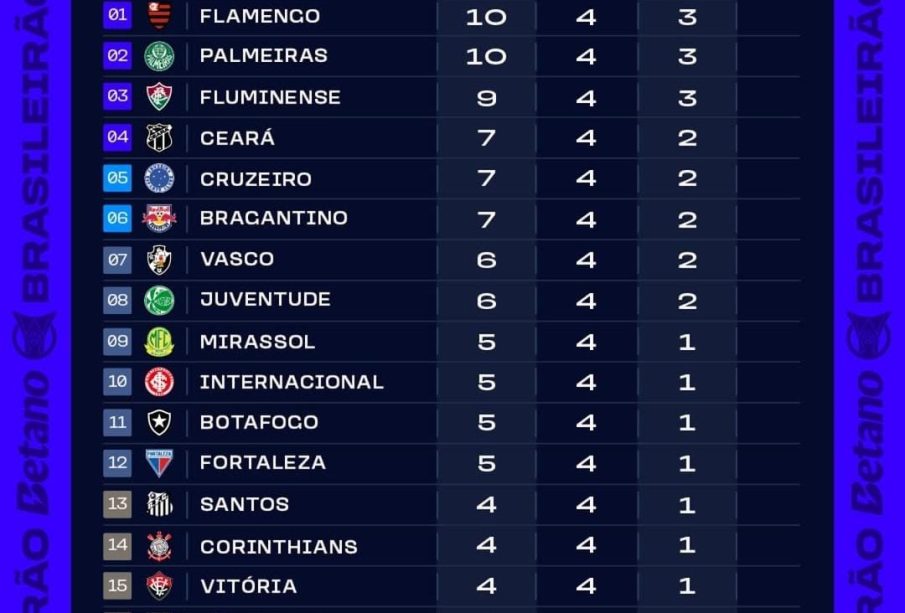Click the Cruzeiro club crest
Screen dimensions: 905x613
(159, 179)
